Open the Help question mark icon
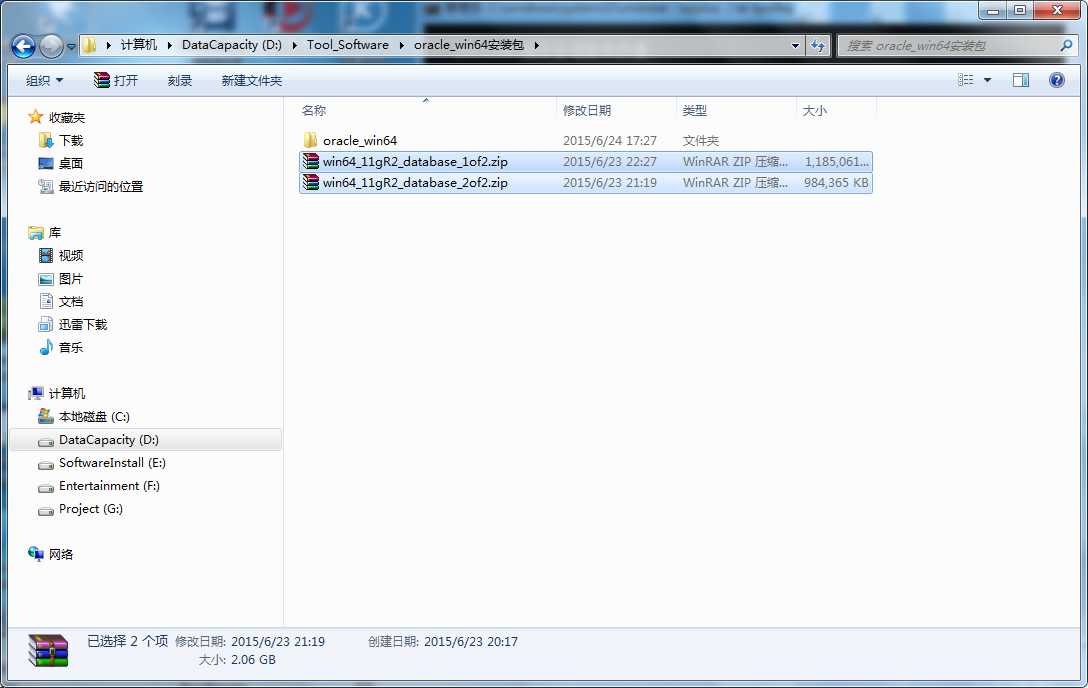 tap(1057, 80)
